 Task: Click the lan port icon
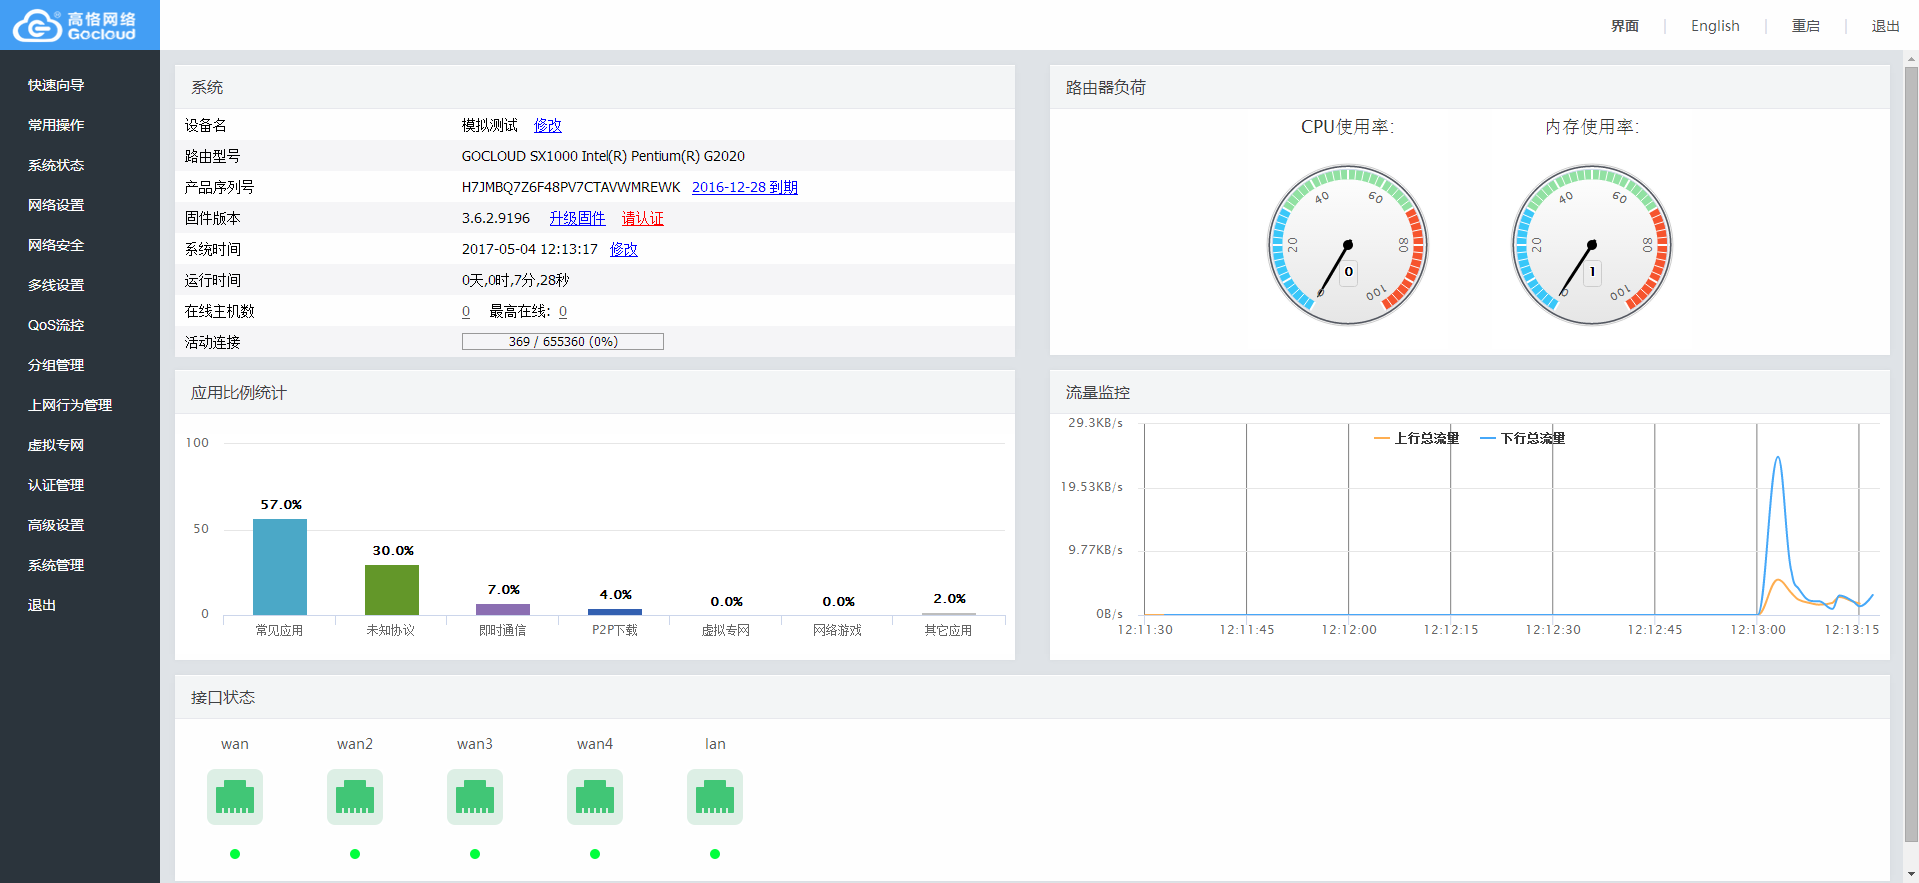tap(715, 797)
